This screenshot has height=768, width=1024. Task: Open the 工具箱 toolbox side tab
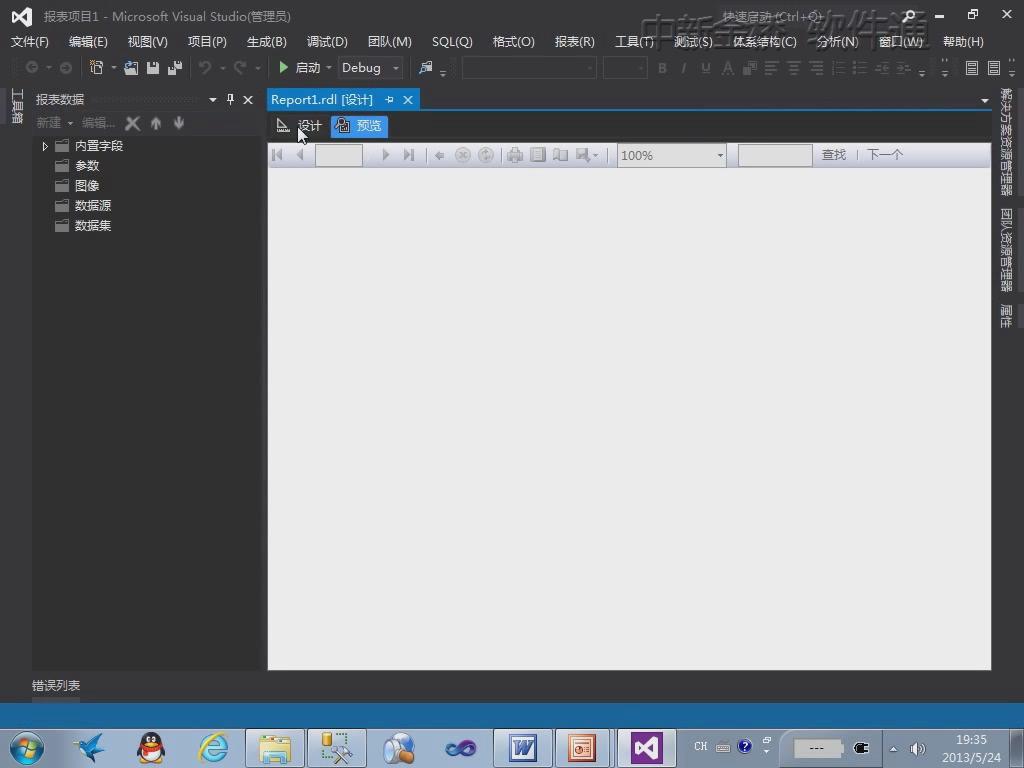(x=18, y=106)
